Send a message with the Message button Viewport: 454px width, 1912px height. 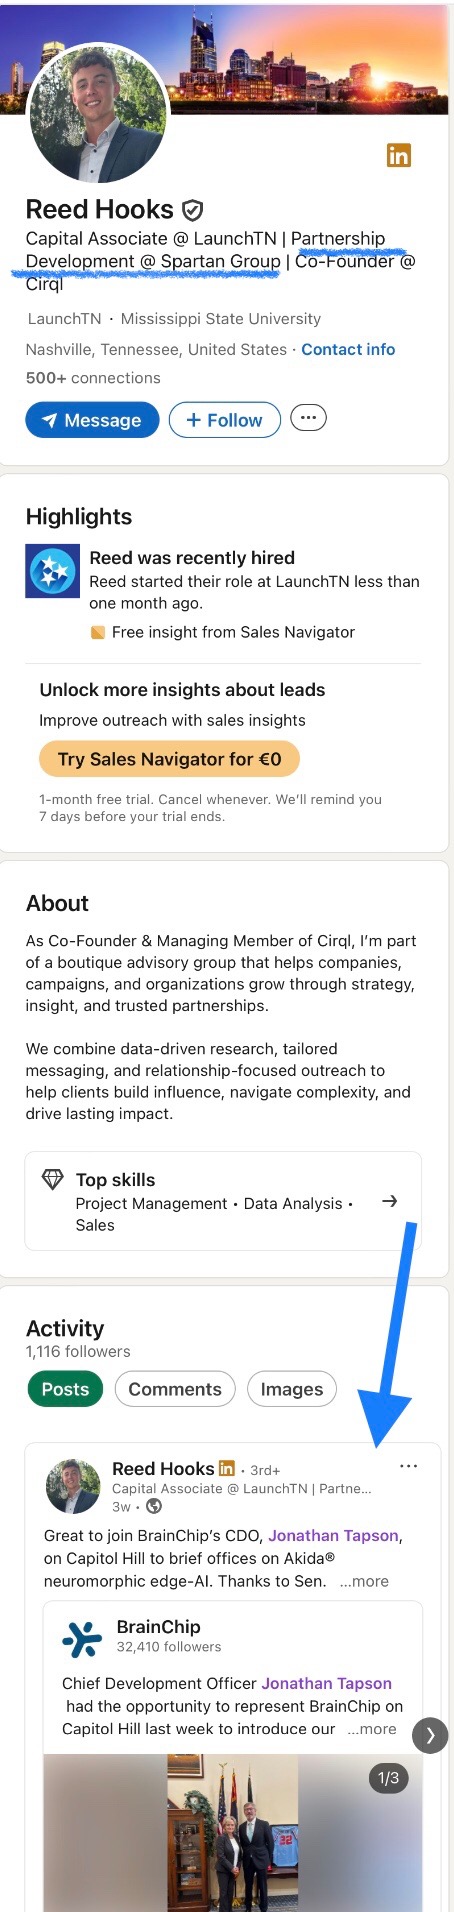point(92,420)
